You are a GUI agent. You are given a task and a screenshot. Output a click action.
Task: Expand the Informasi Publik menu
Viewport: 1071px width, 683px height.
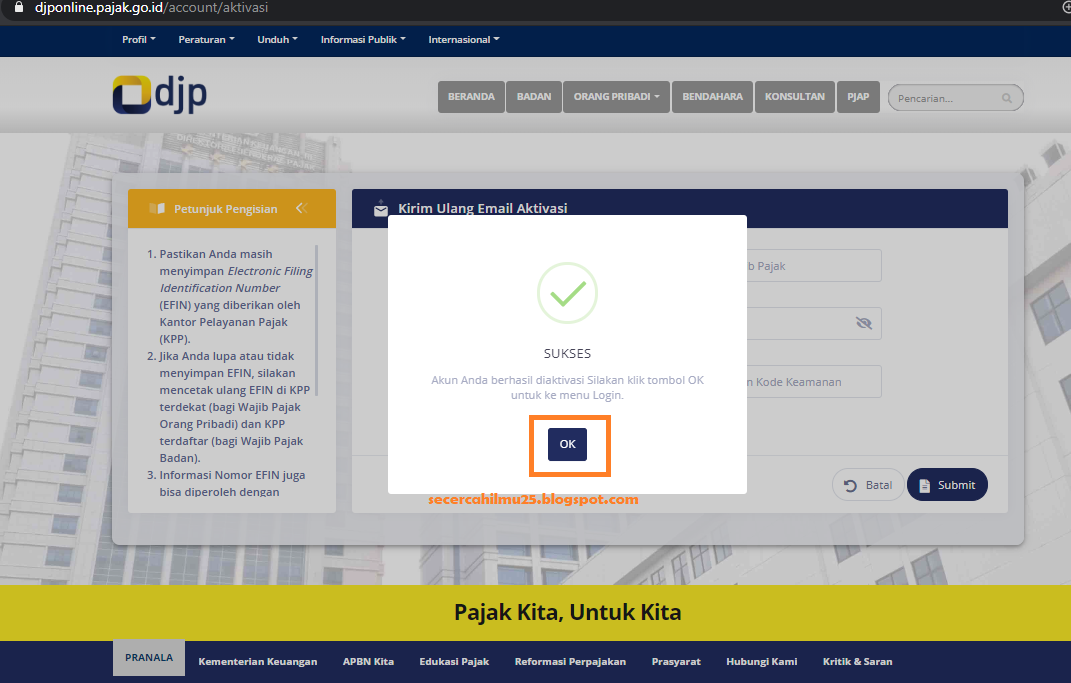(363, 40)
